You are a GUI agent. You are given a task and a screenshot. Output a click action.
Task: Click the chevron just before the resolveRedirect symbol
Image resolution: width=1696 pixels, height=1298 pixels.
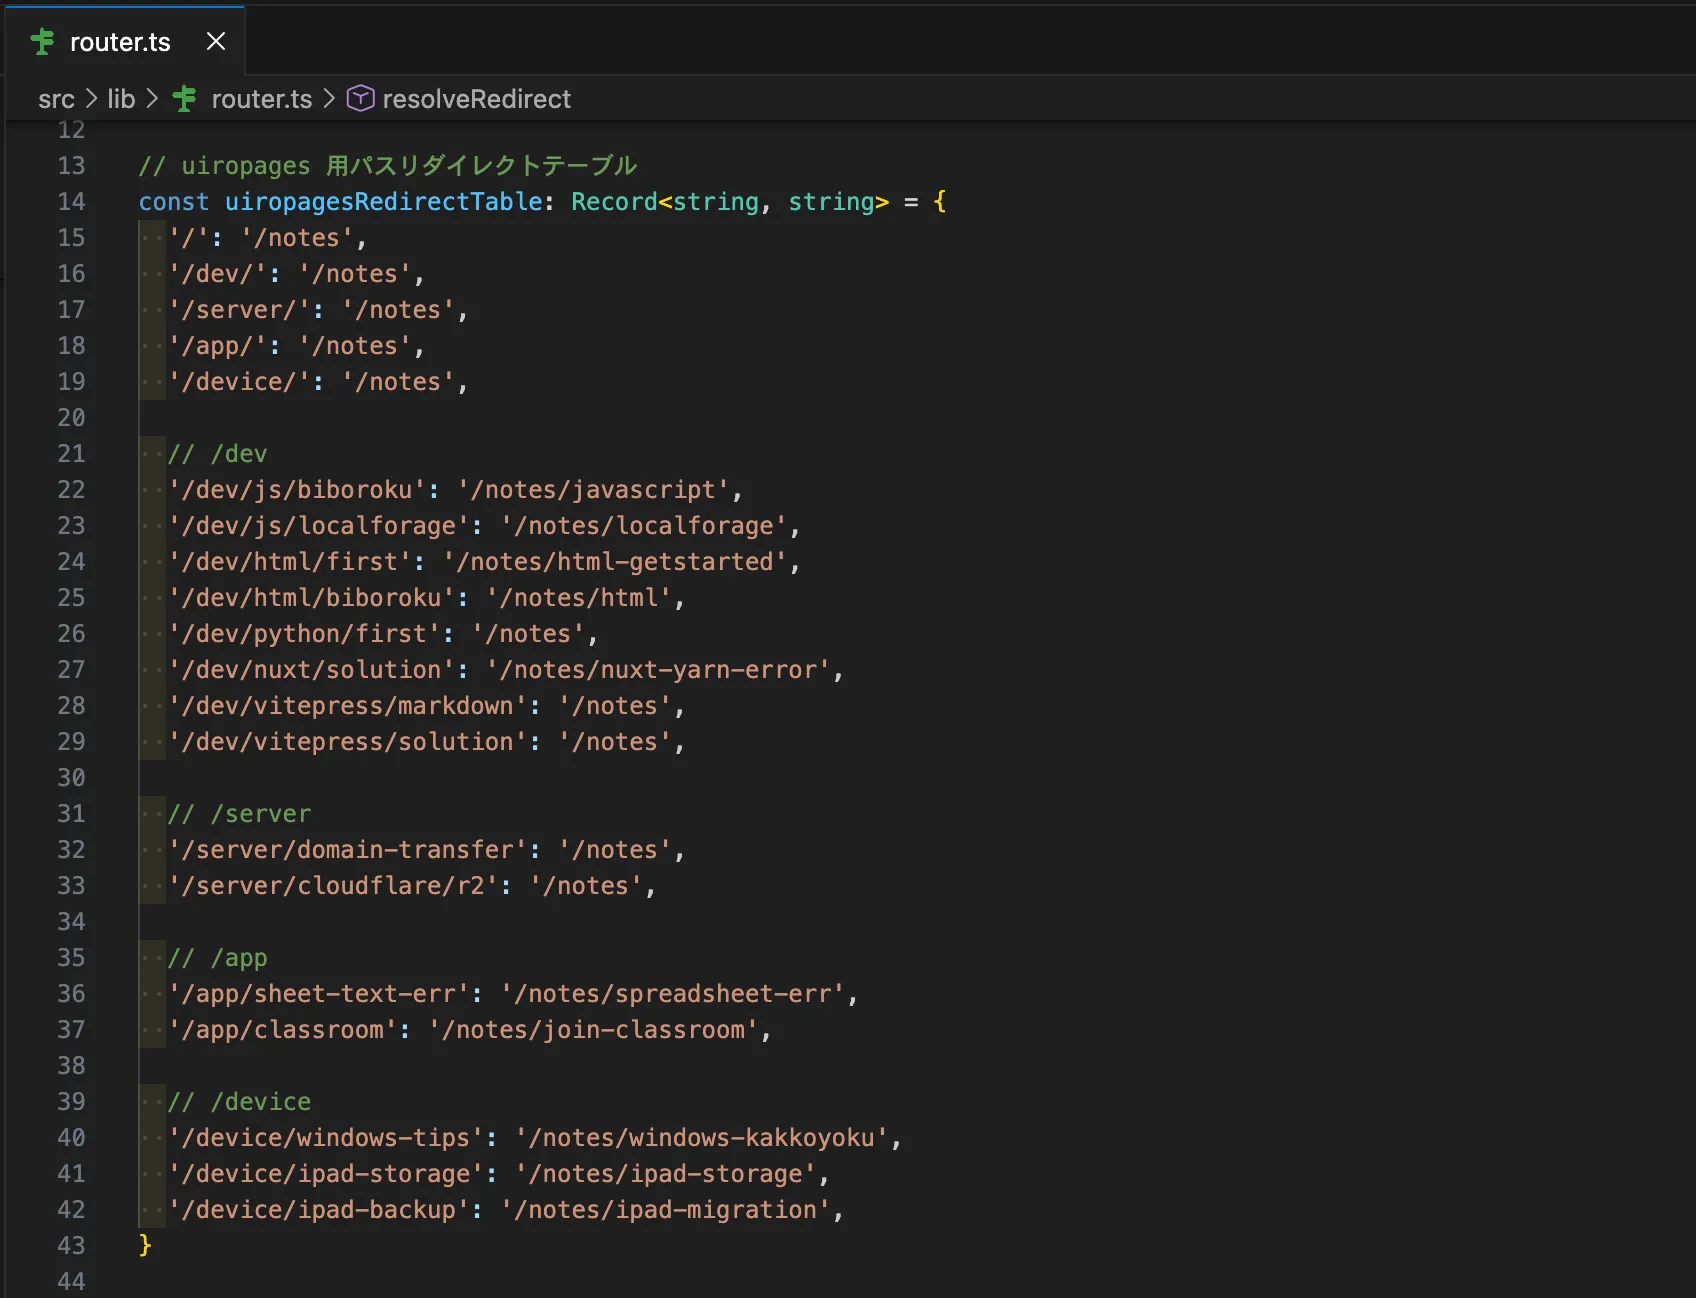(329, 99)
